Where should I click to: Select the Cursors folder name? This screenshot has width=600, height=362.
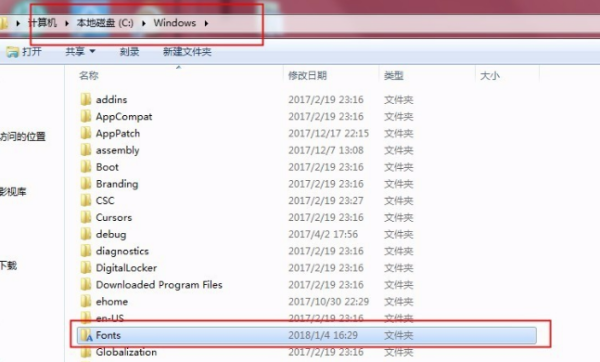tap(114, 217)
